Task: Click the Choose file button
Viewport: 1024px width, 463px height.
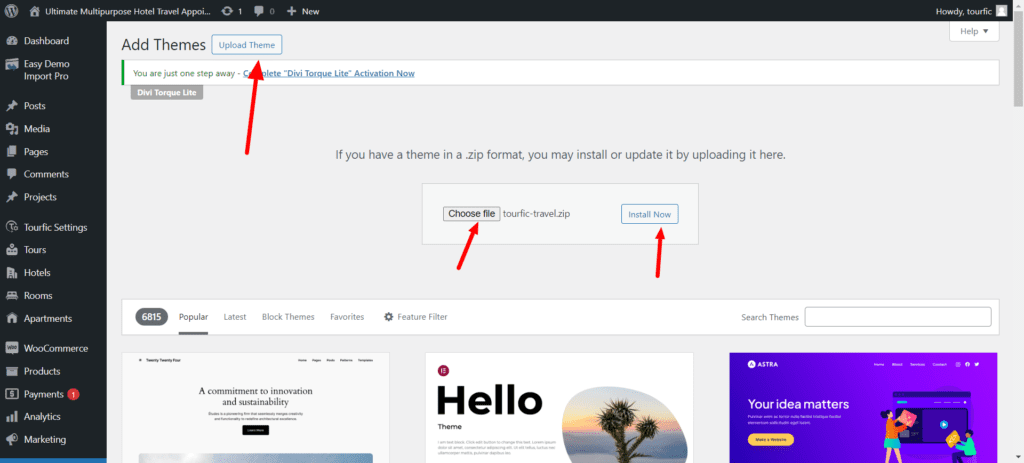Action: click(x=472, y=214)
